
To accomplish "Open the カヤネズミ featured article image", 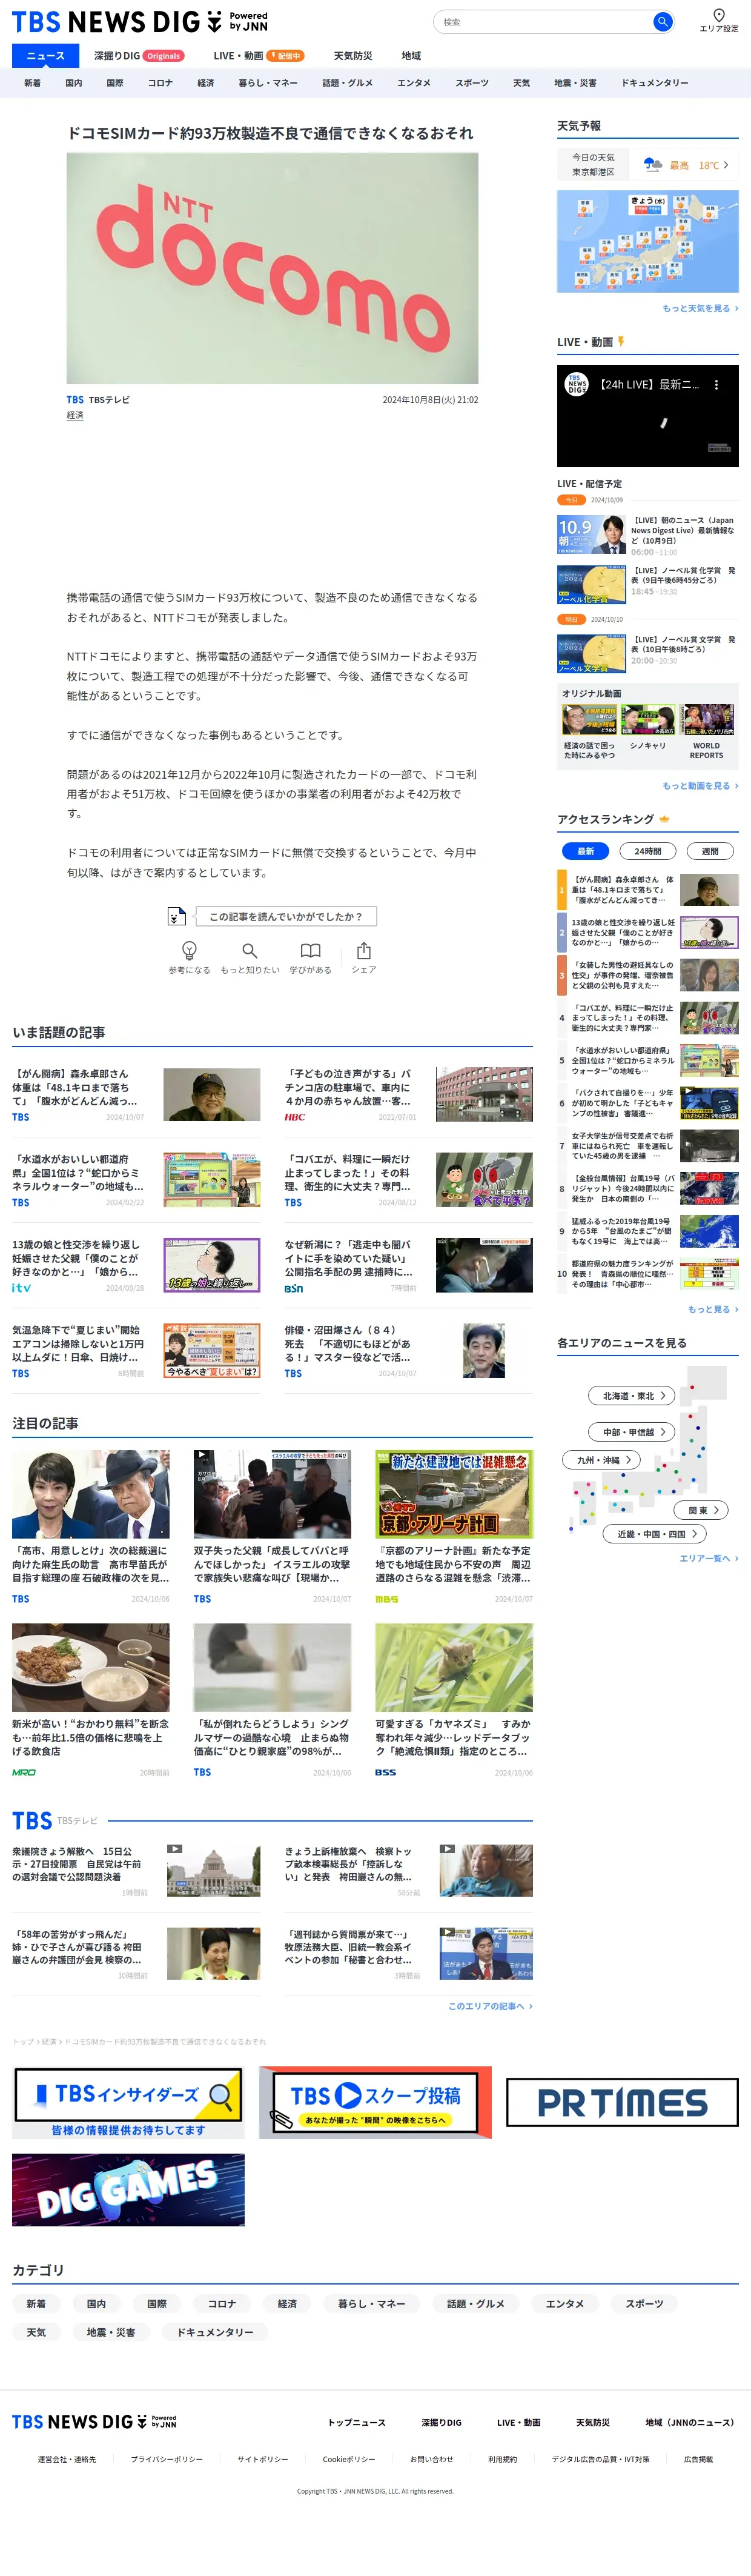I will (454, 1668).
